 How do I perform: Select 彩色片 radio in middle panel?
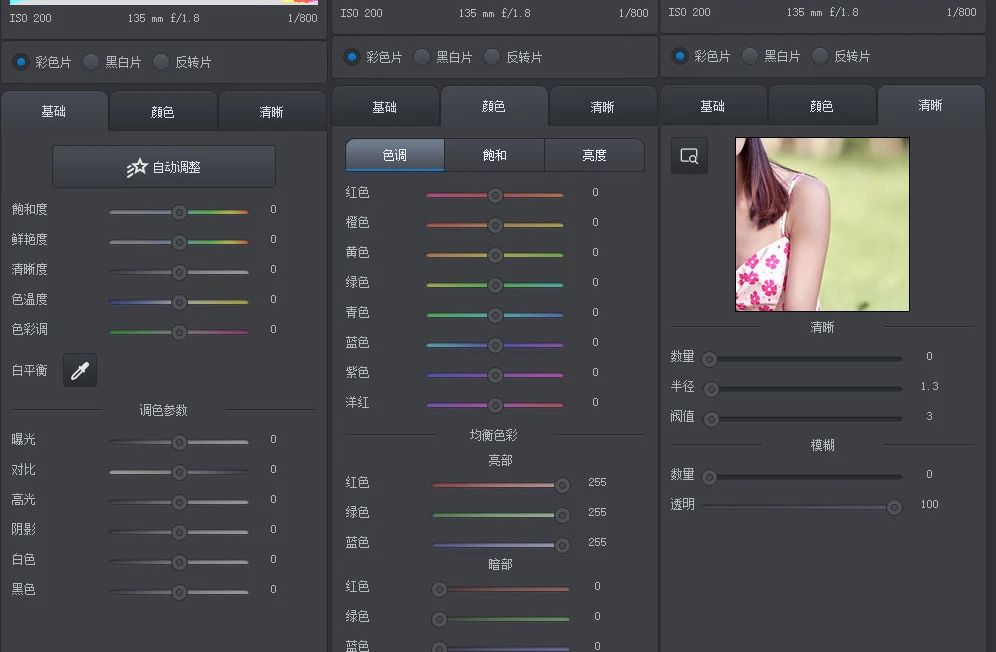pyautogui.click(x=352, y=57)
